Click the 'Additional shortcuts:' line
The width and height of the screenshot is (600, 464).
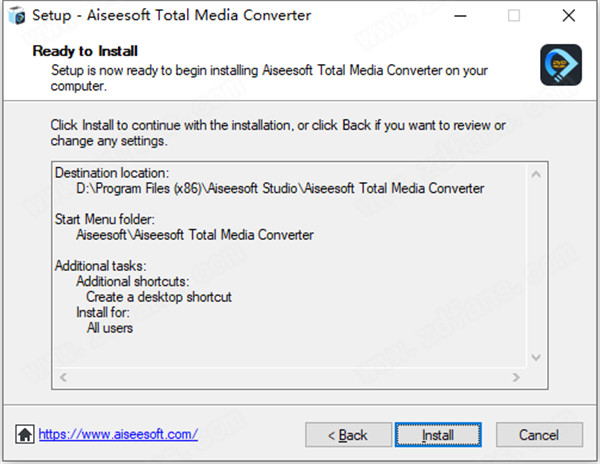coord(132,281)
